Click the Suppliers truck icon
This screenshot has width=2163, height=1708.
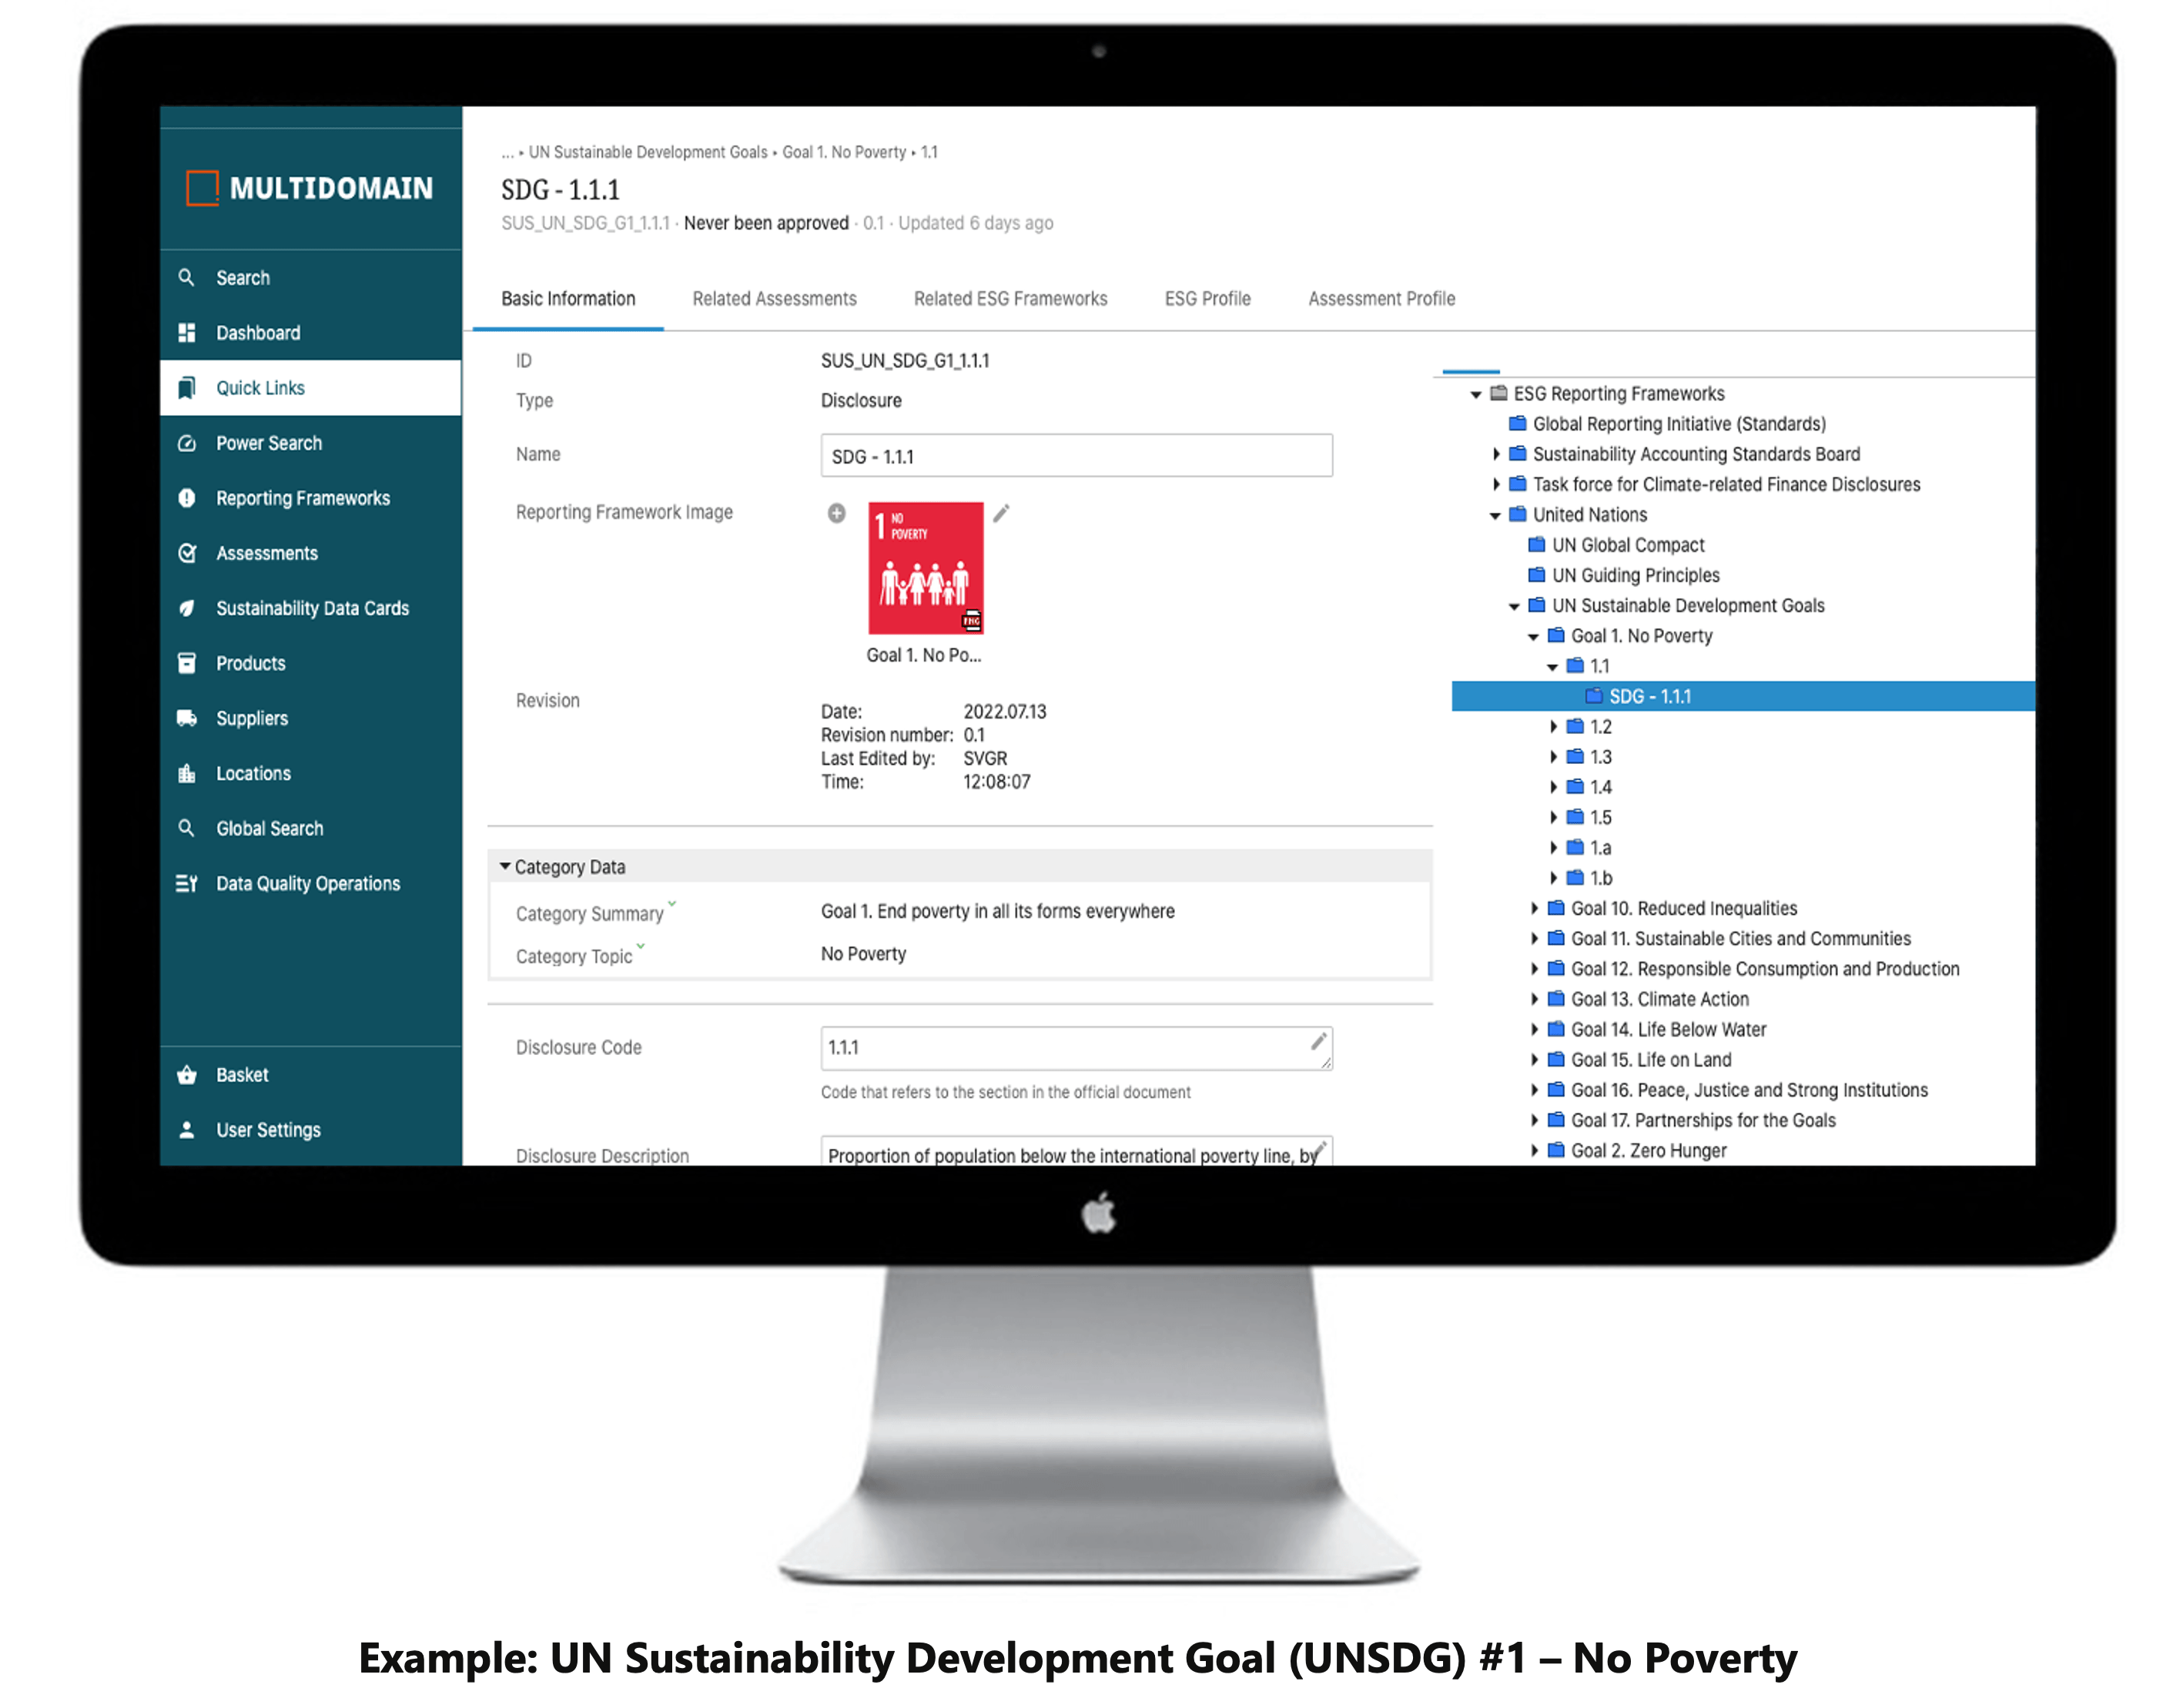tap(186, 718)
